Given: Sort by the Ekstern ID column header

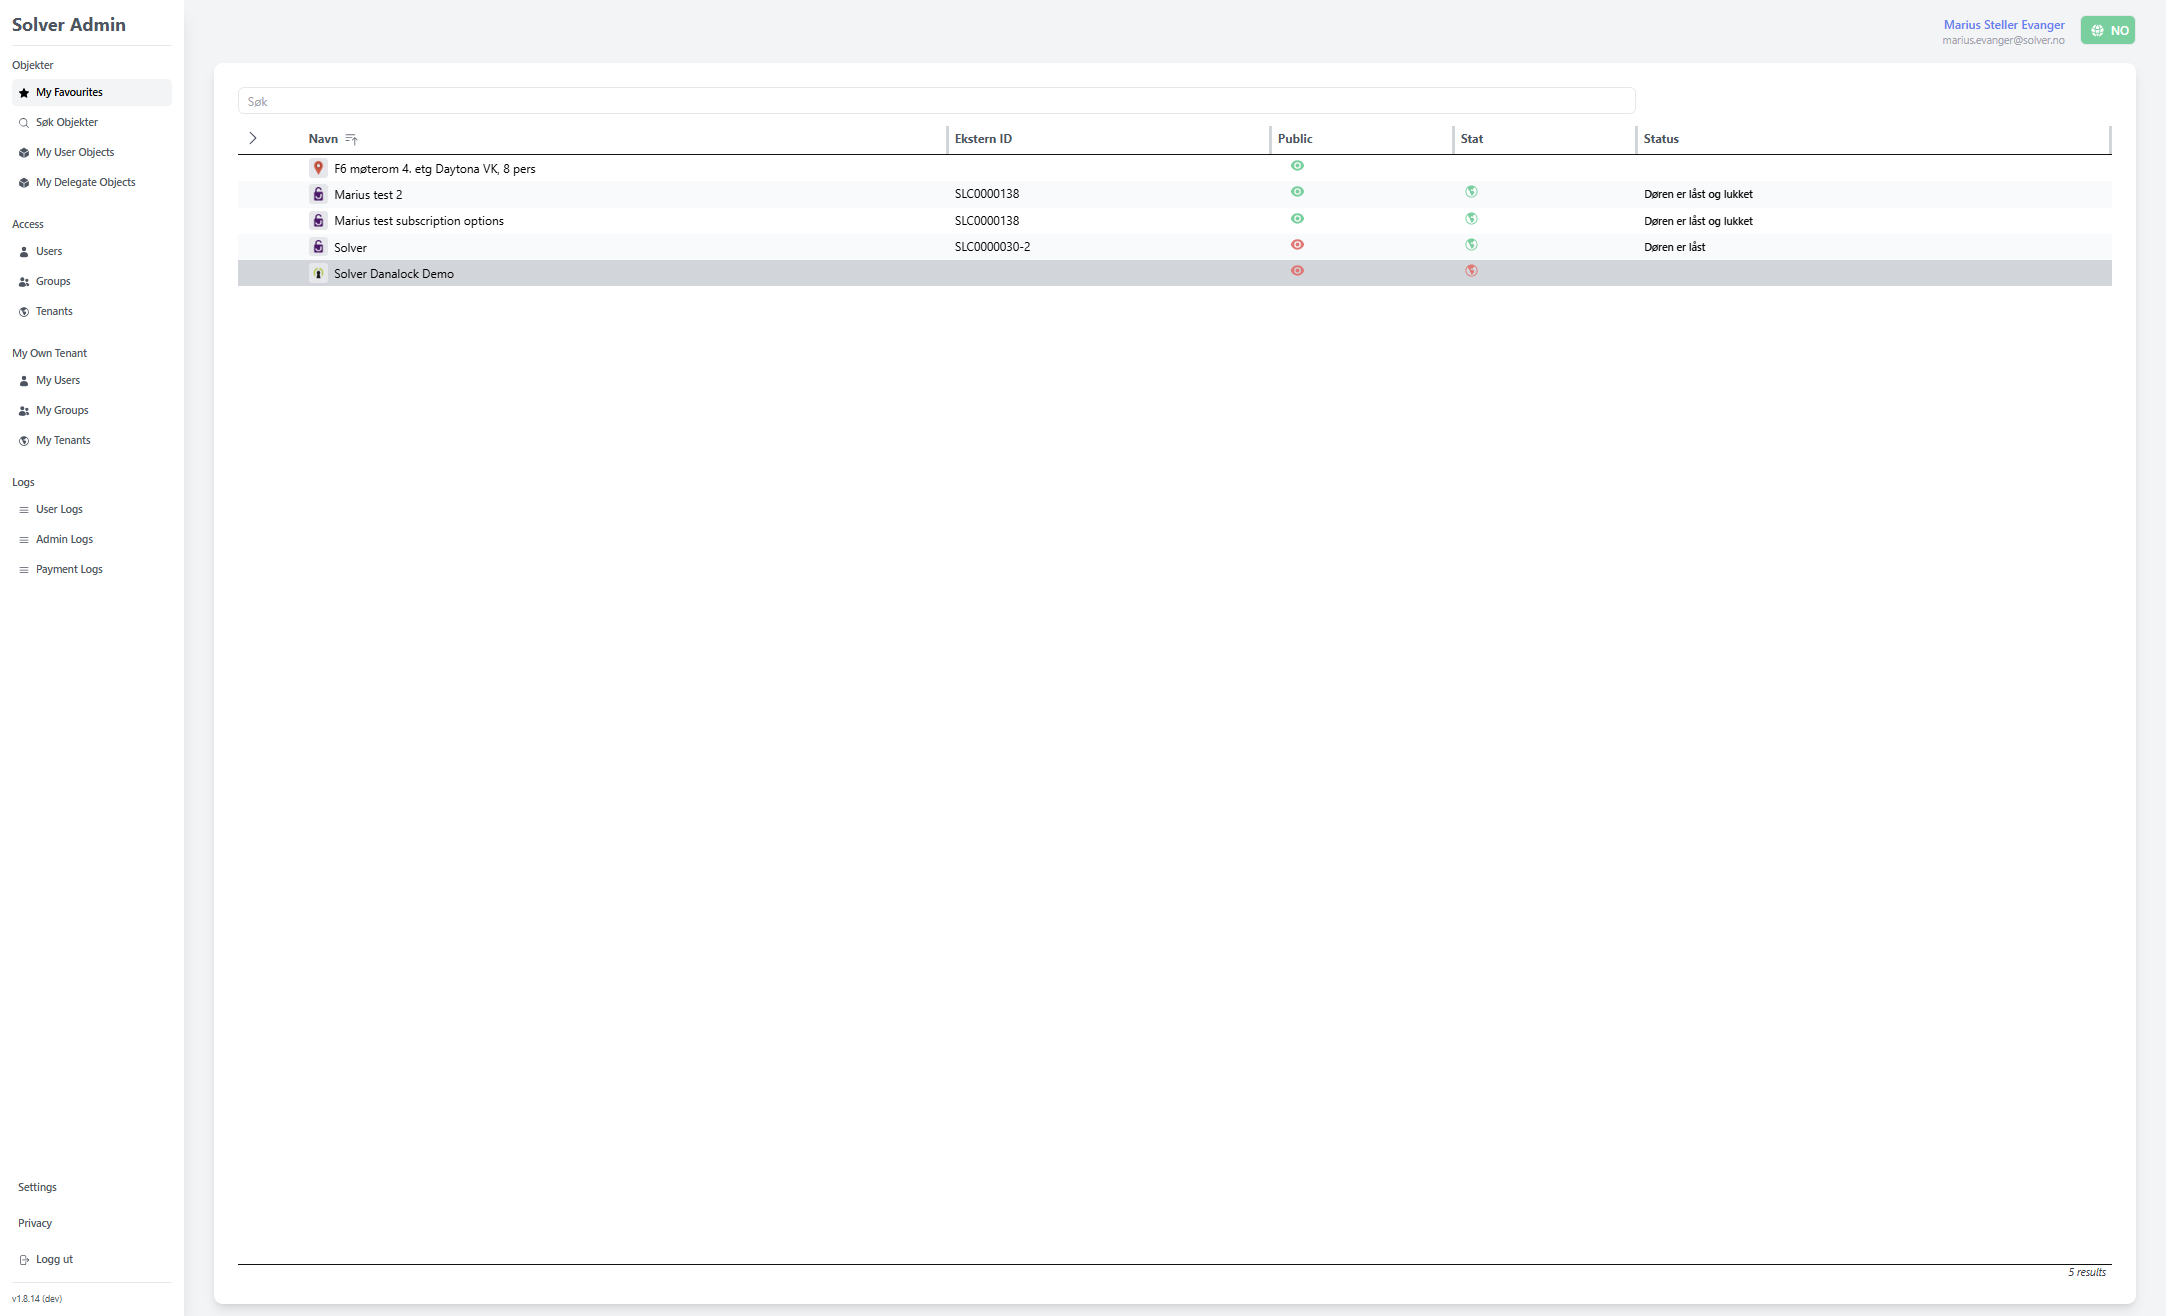Looking at the screenshot, I should point(983,139).
